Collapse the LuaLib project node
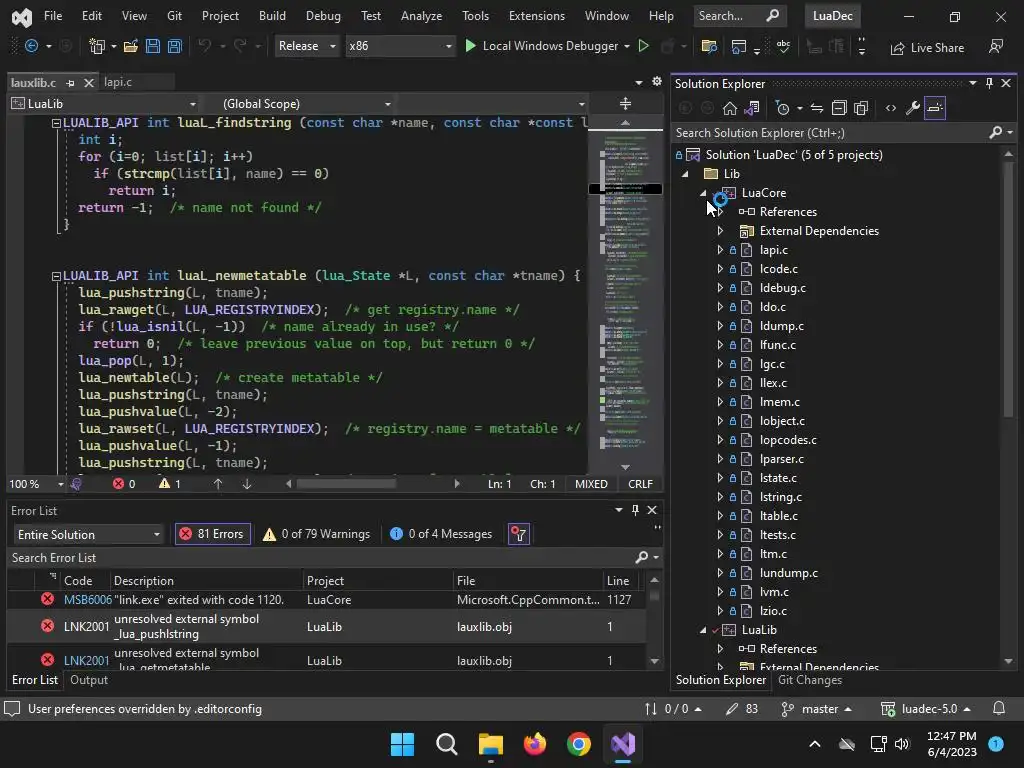The width and height of the screenshot is (1024, 768). pos(703,630)
